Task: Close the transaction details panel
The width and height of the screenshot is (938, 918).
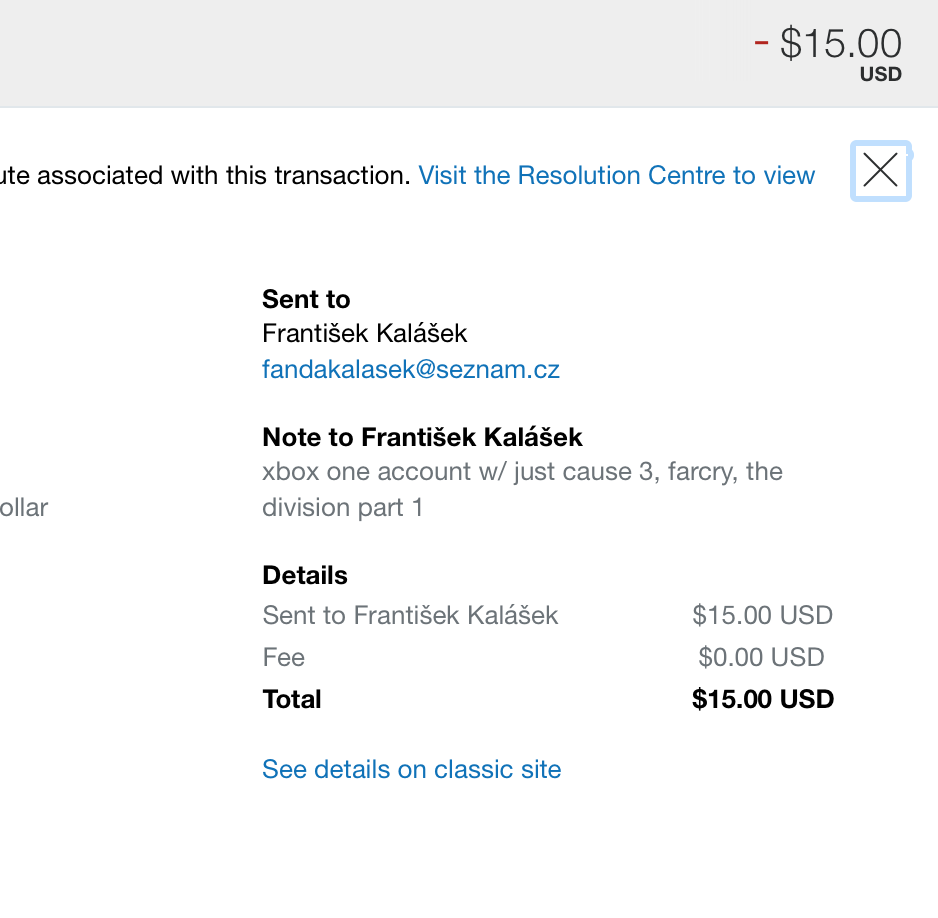Action: 881,171
